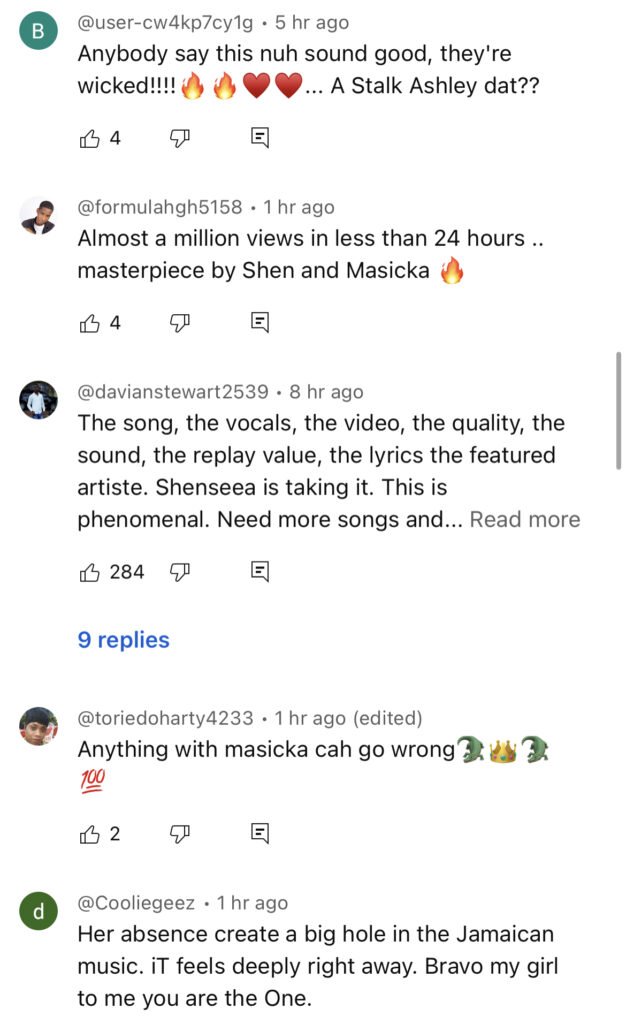Image resolution: width=626 pixels, height=1024 pixels.
Task: Reply to the @user-cw4kp7cy1g comment
Action: tap(260, 138)
